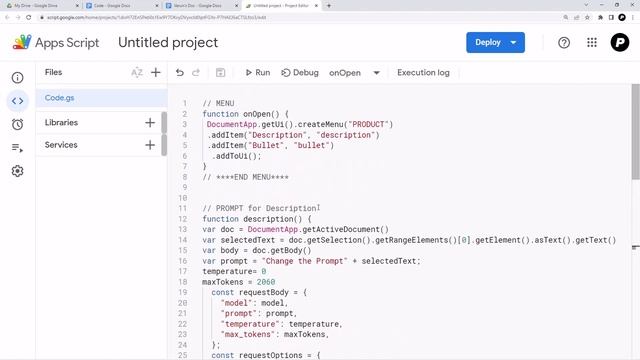Click "temperature= 0" assignment line
640x360 pixels.
tap(234, 271)
